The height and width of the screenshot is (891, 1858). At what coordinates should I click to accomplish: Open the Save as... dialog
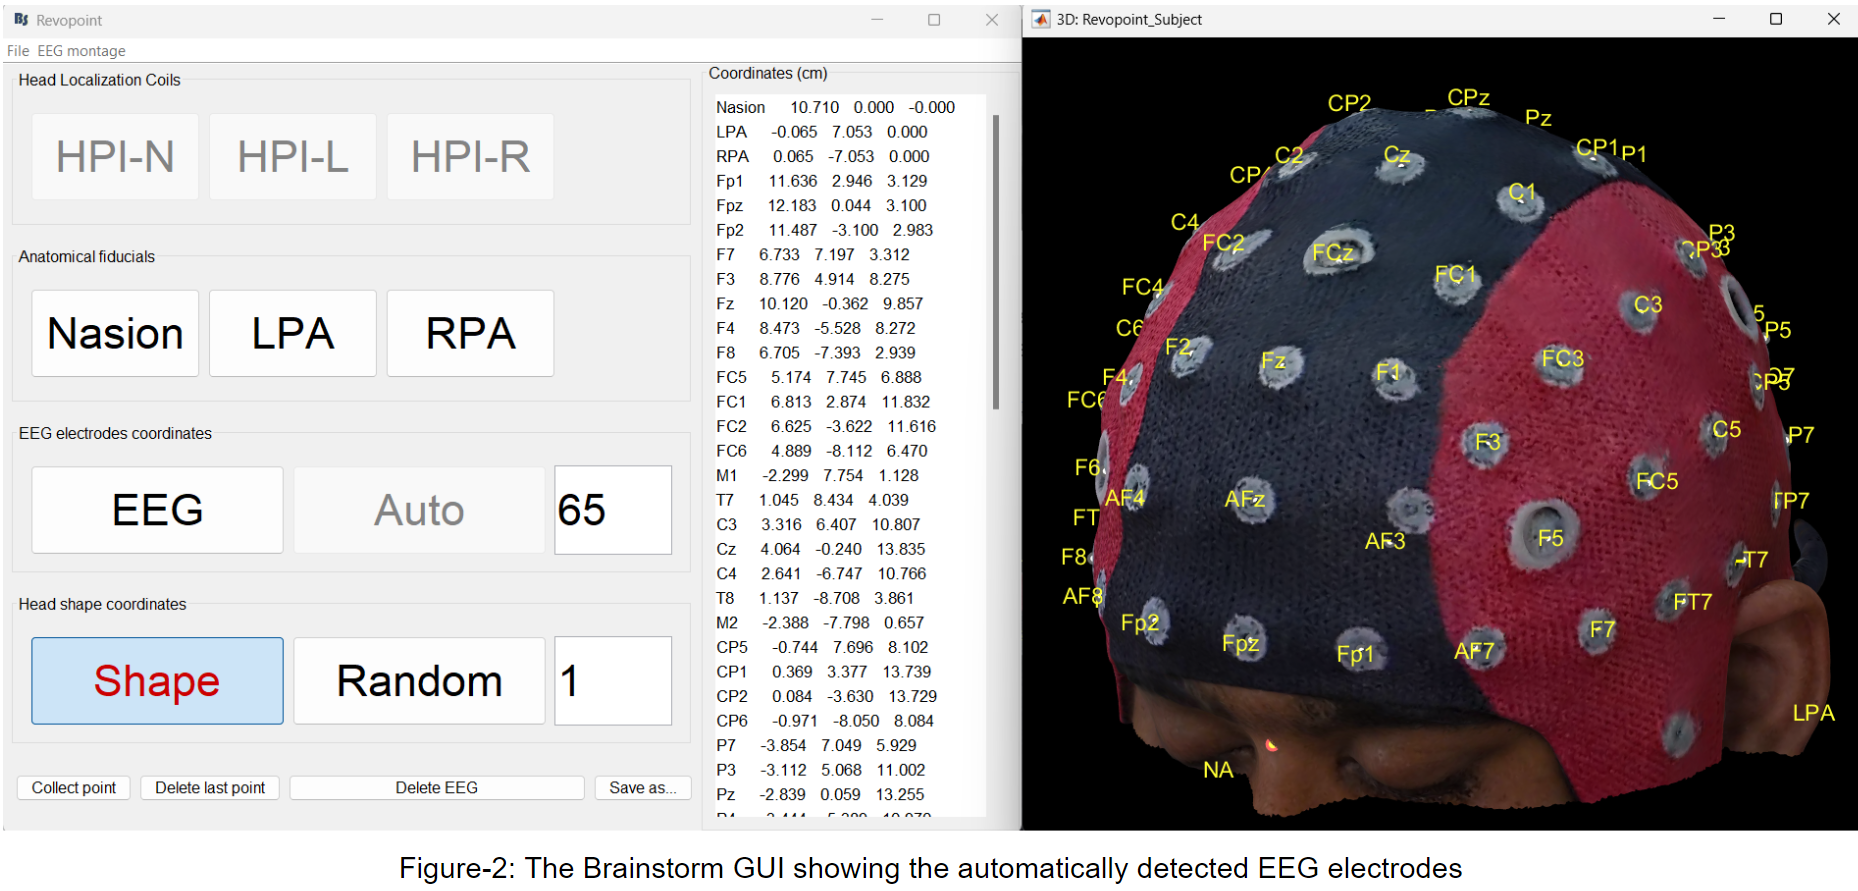[642, 788]
